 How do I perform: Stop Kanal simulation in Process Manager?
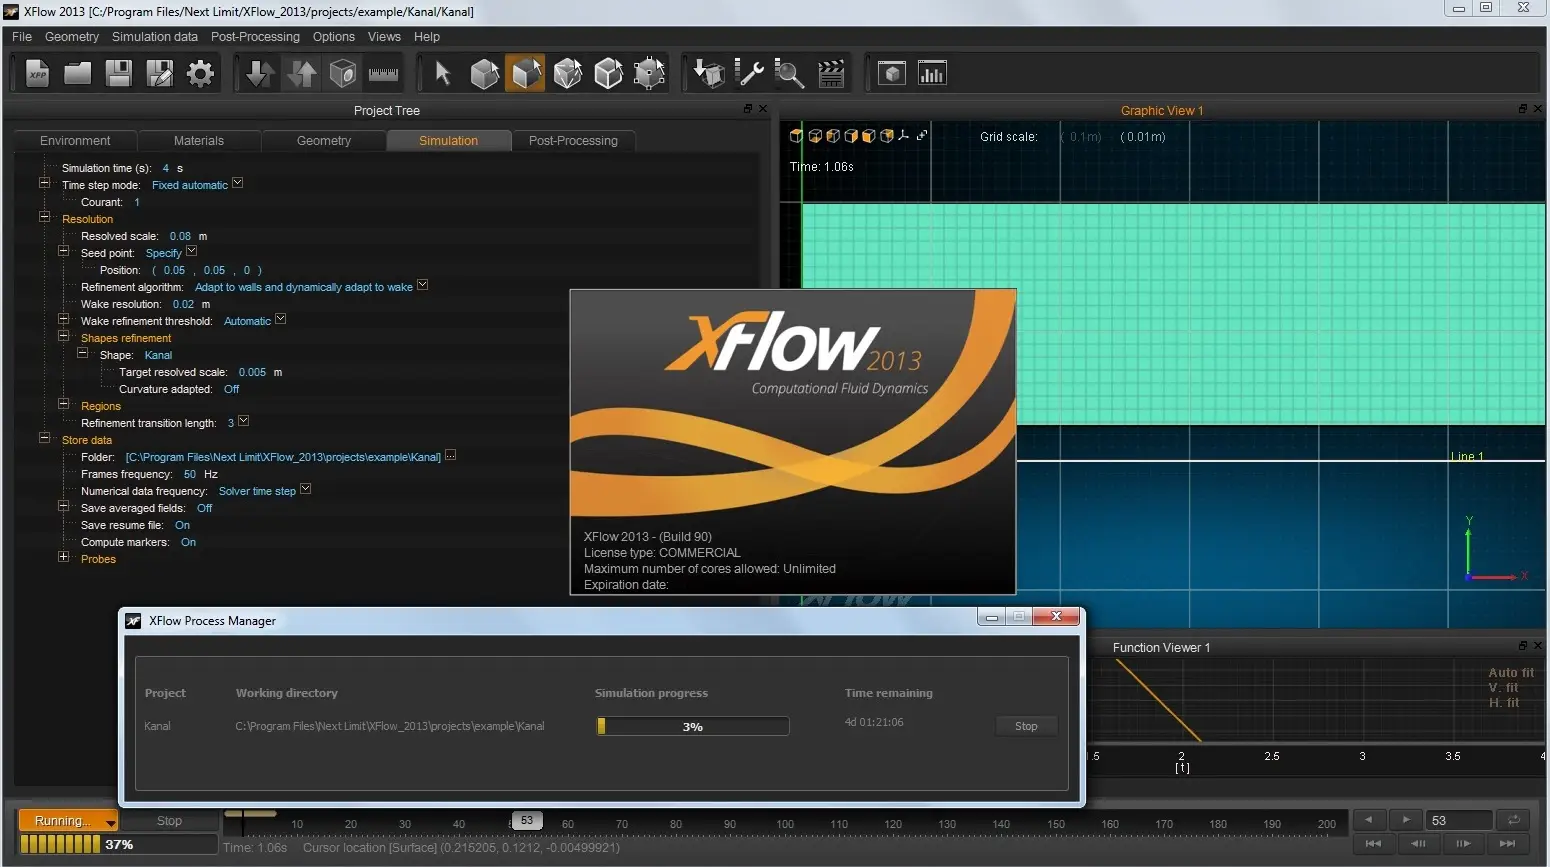(1026, 726)
